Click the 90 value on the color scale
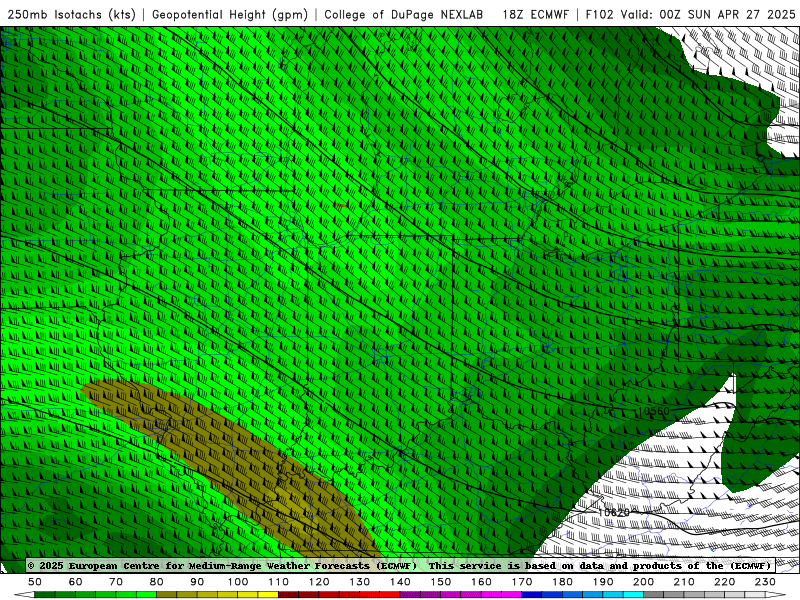Viewport: 800px width, 600px height. coord(197,582)
